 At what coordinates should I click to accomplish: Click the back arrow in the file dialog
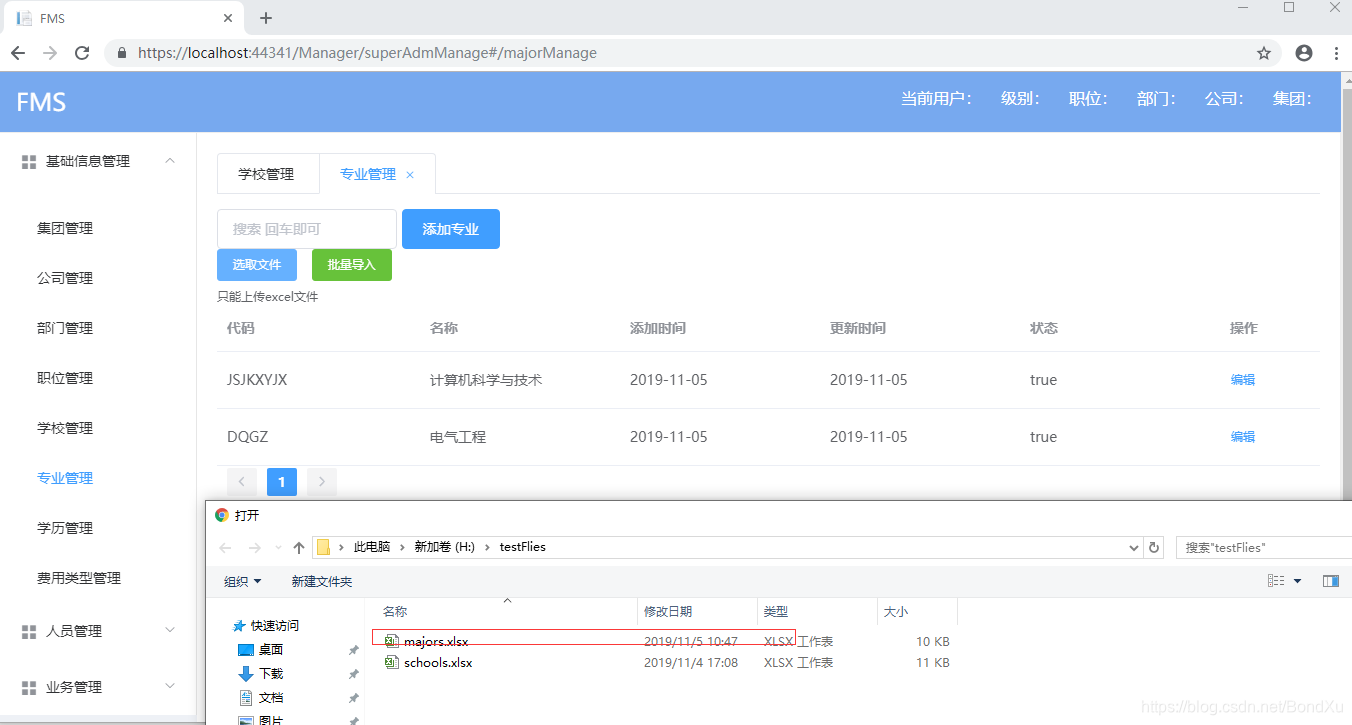click(225, 546)
